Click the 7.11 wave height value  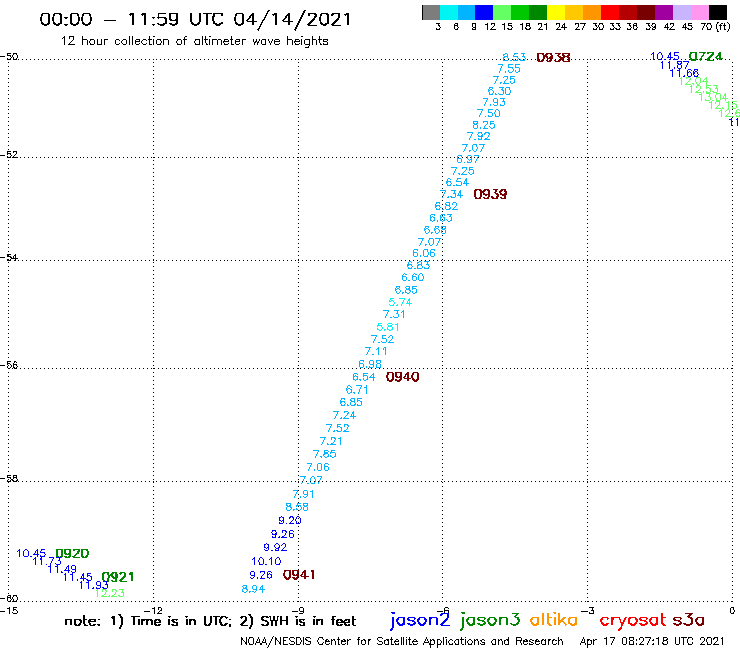coord(376,351)
